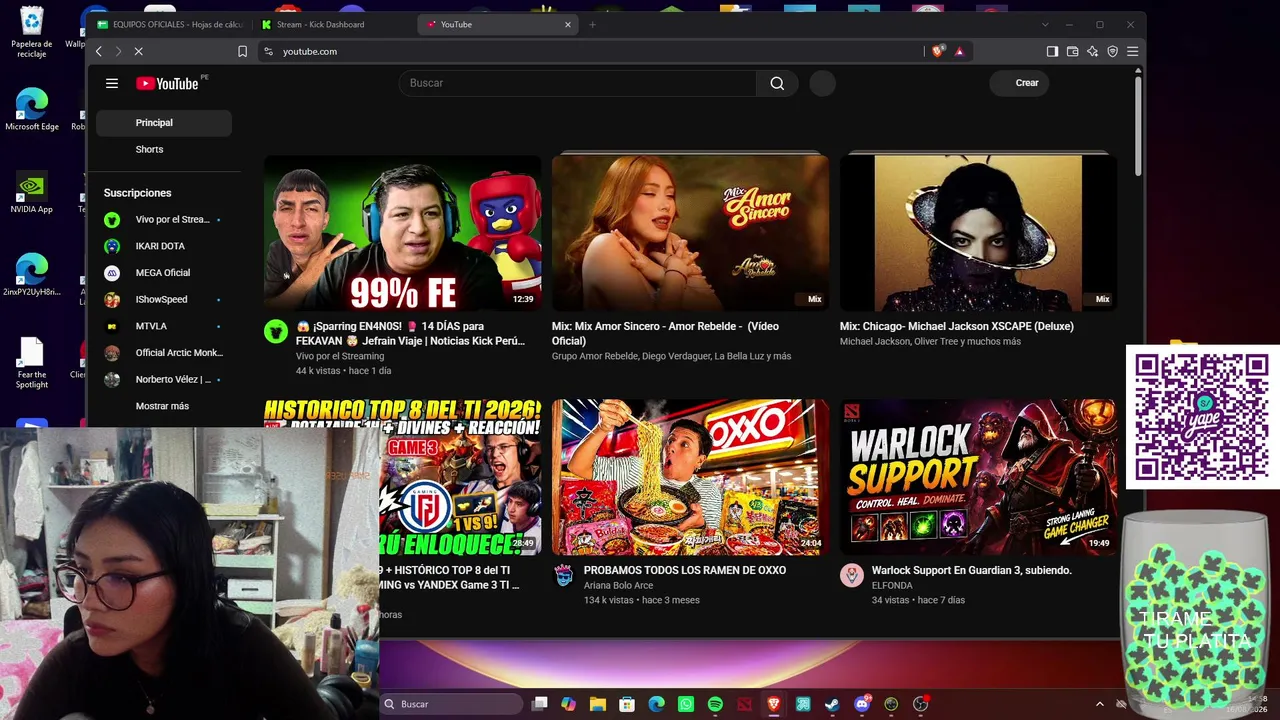Open File Explorer from the taskbar
The image size is (1280, 720).
[x=598, y=704]
